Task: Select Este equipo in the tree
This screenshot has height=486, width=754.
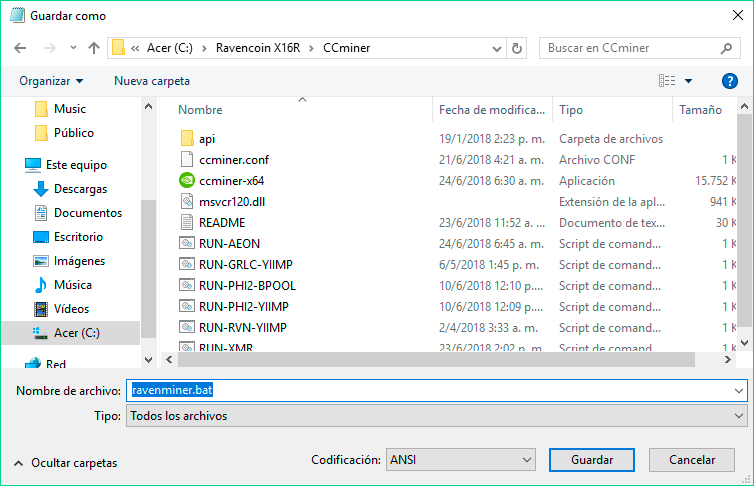Action: click(x=66, y=165)
